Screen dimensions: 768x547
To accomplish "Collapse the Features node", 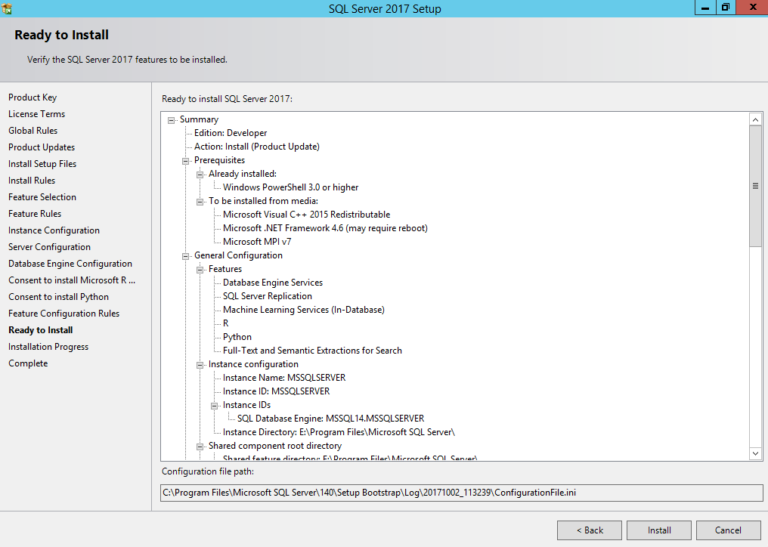I will click(x=200, y=269).
